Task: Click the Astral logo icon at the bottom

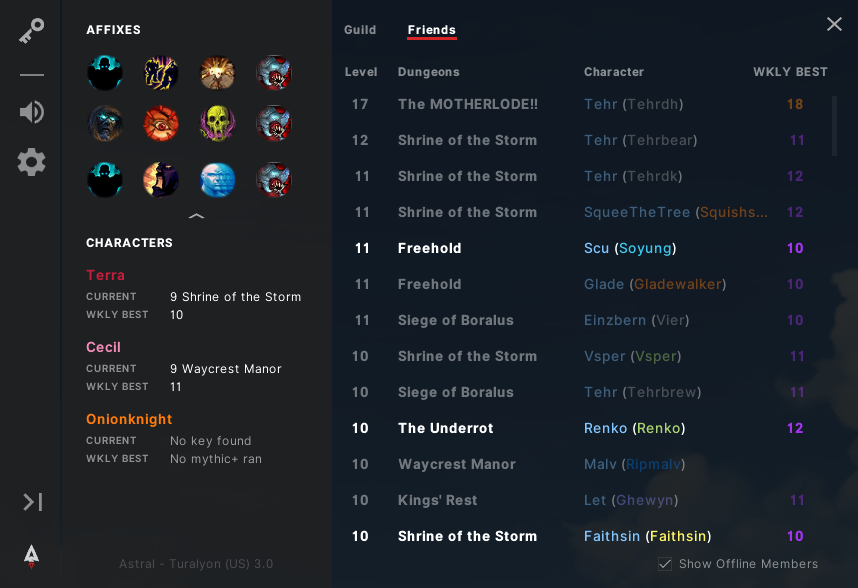Action: [32, 555]
